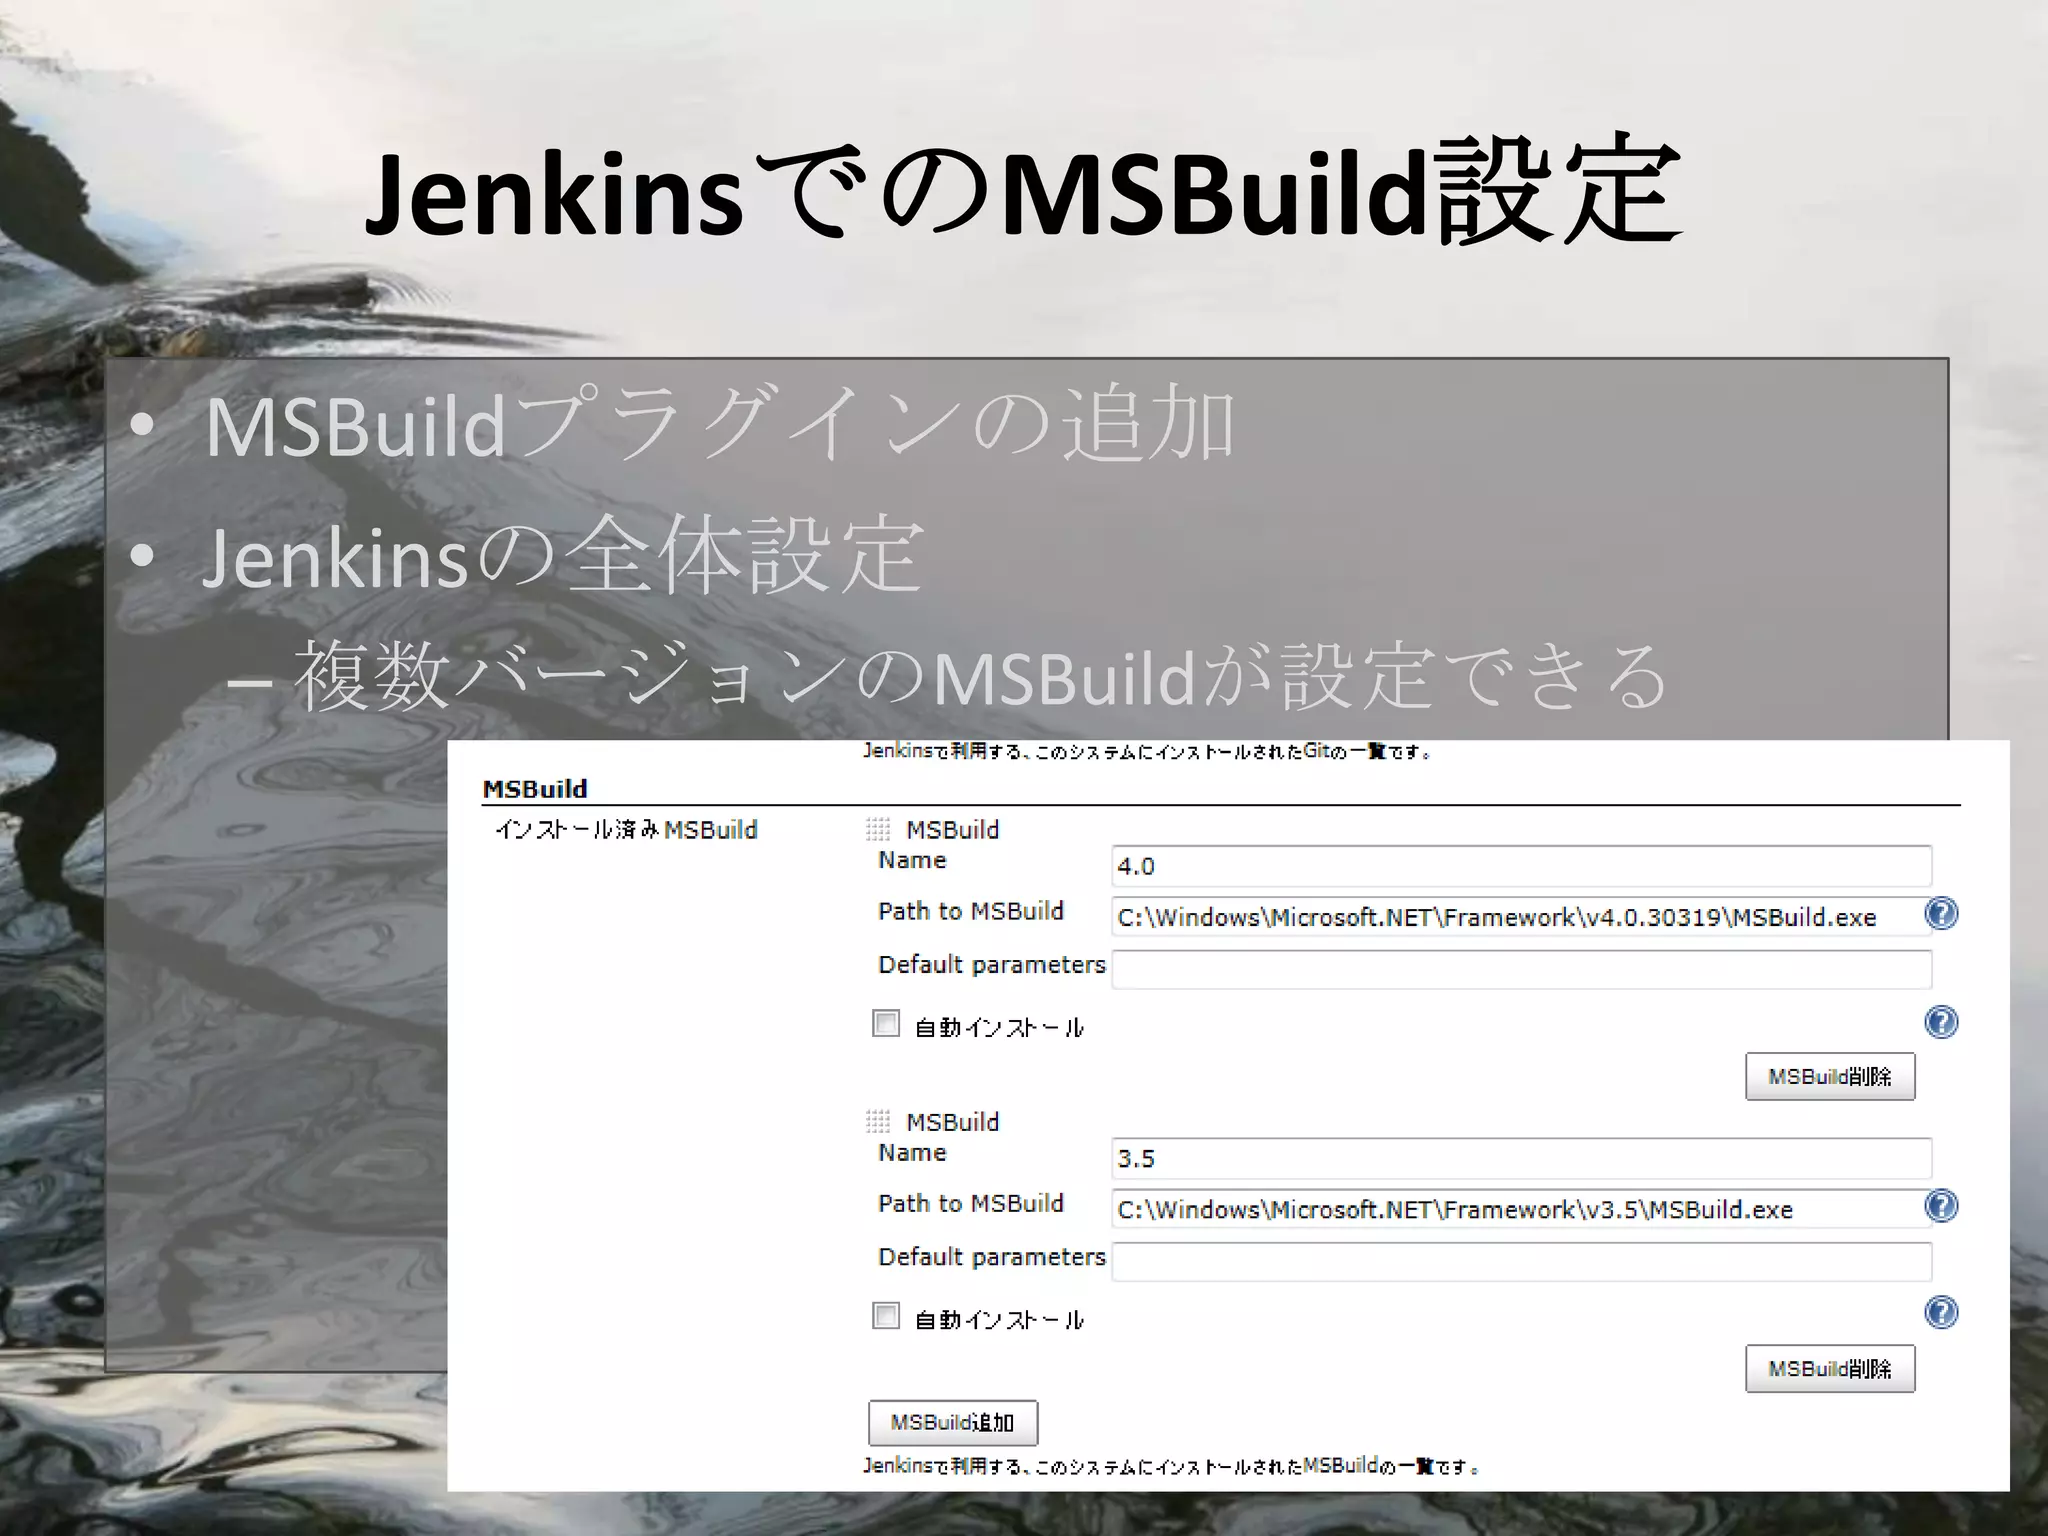Click 自動インストール label of the 3.5 entry
This screenshot has height=1536, width=2048.
(999, 1319)
